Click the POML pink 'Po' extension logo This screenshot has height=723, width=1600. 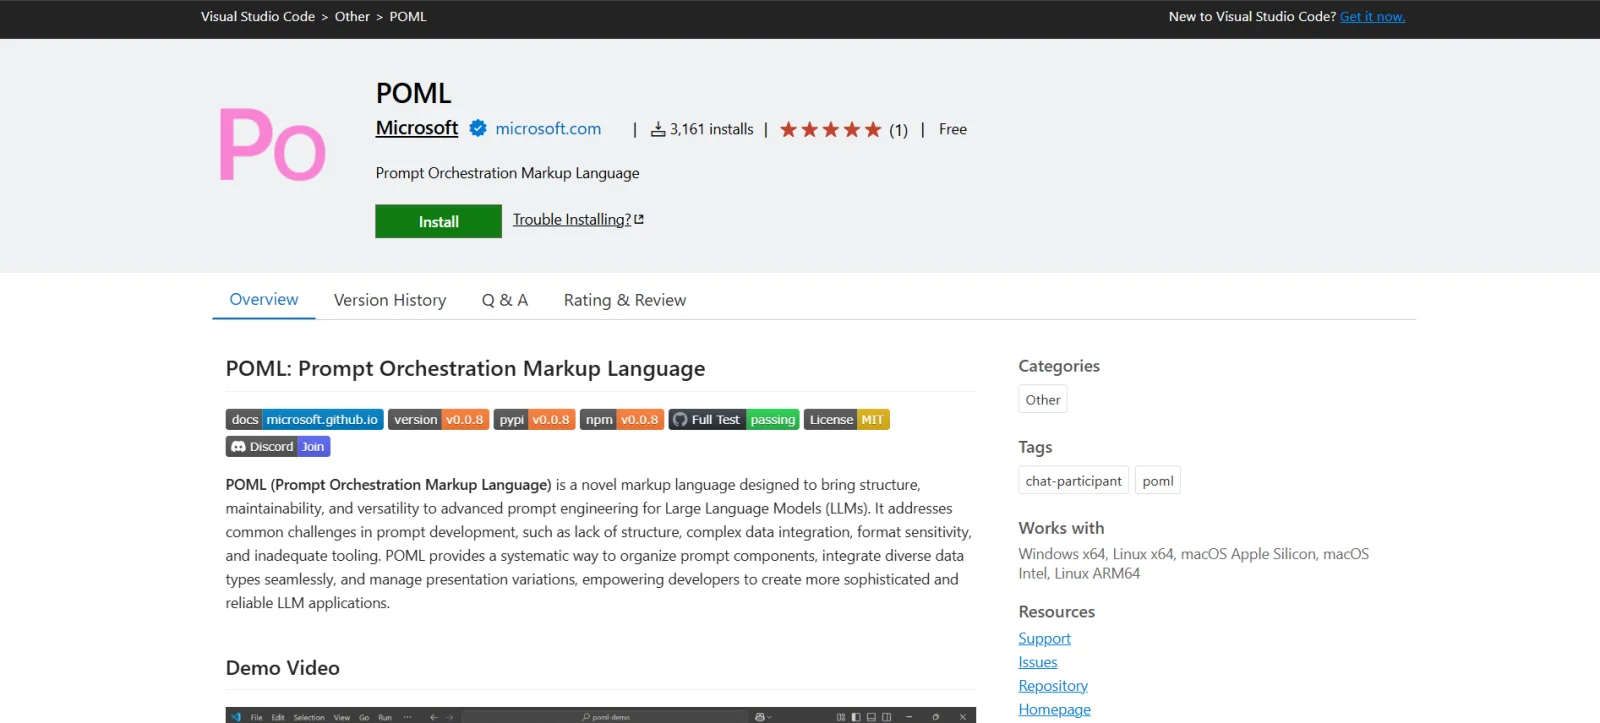click(272, 144)
